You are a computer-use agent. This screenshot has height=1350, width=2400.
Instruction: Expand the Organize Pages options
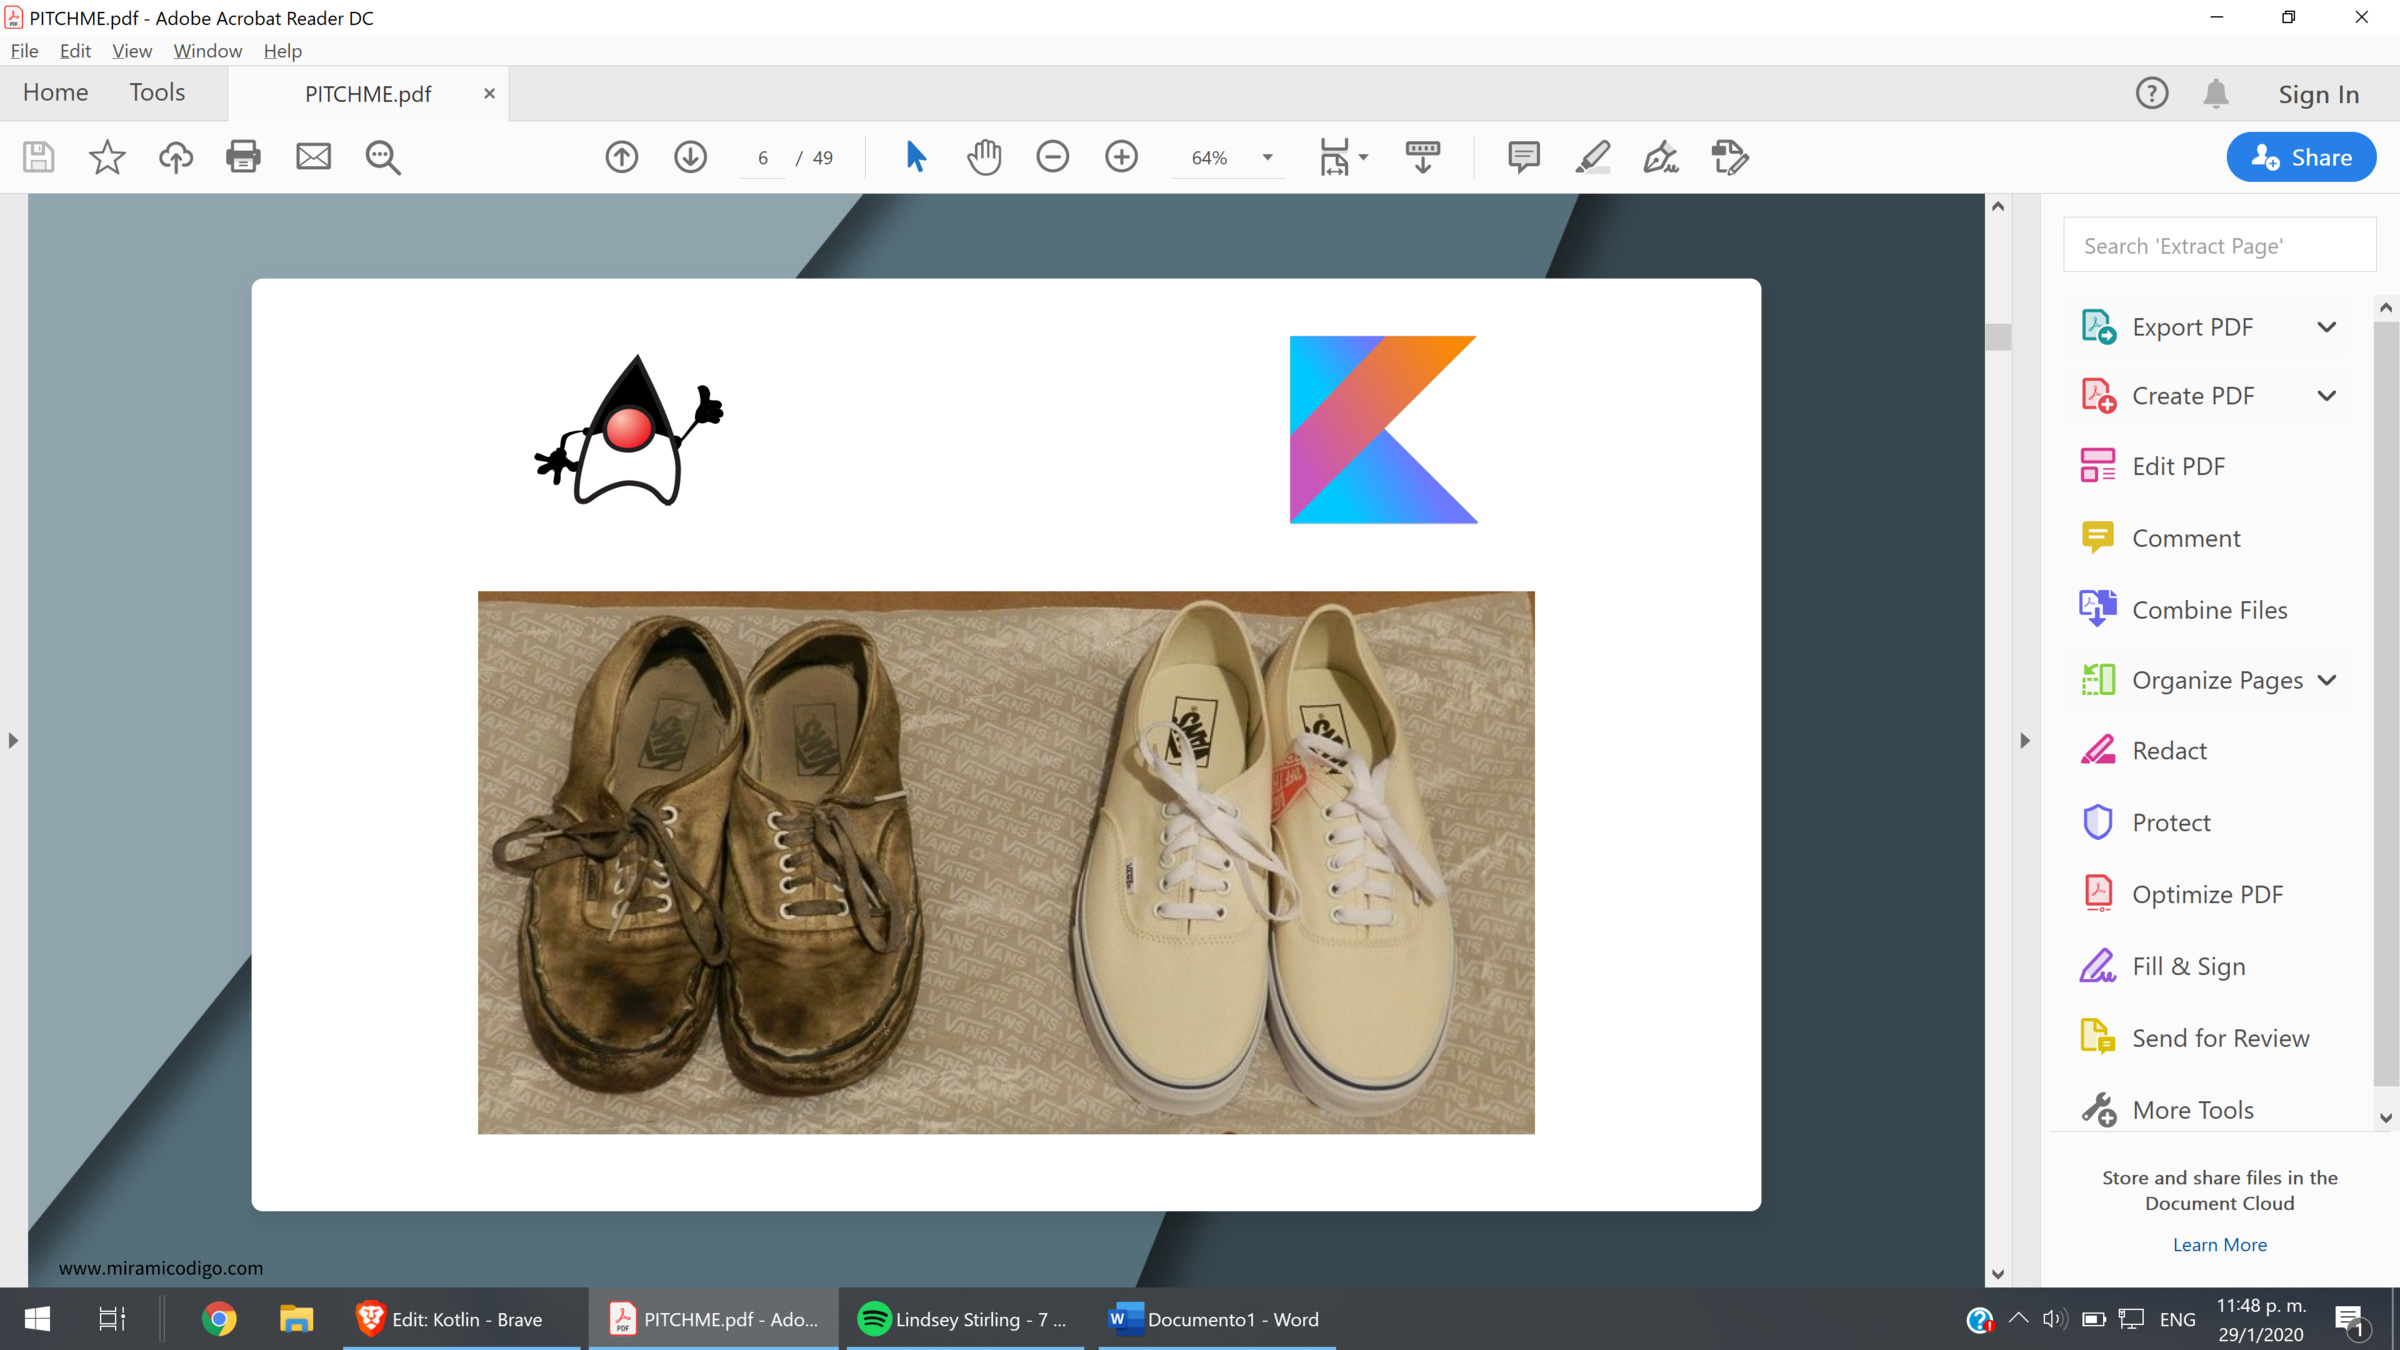[2326, 680]
